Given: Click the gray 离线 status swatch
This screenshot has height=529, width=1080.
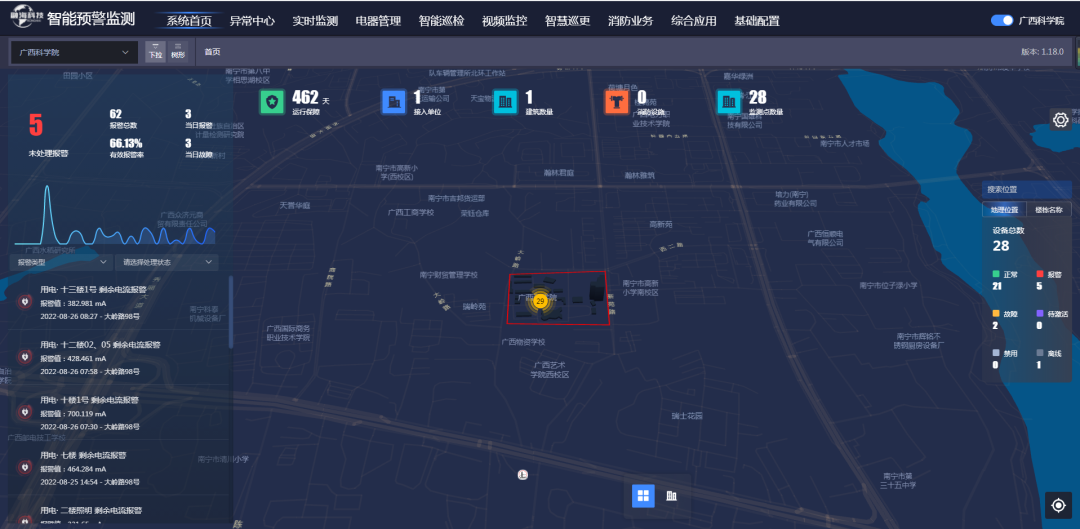Looking at the screenshot, I should [1040, 353].
